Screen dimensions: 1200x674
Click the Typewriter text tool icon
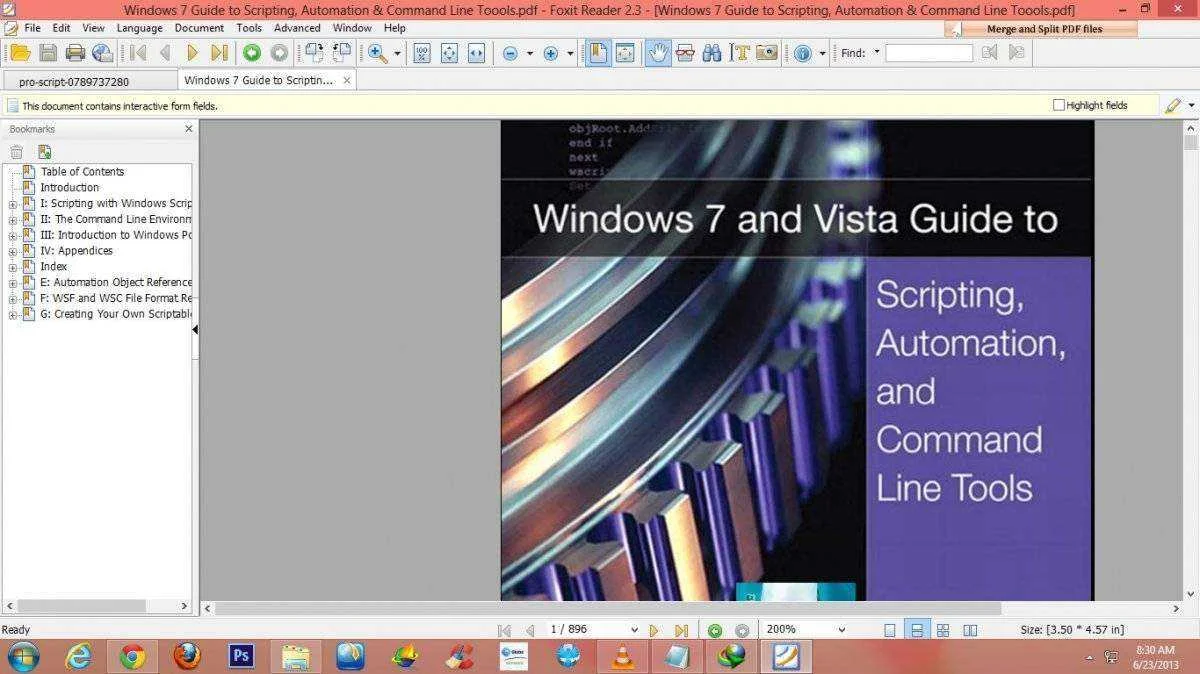pyautogui.click(x=740, y=53)
